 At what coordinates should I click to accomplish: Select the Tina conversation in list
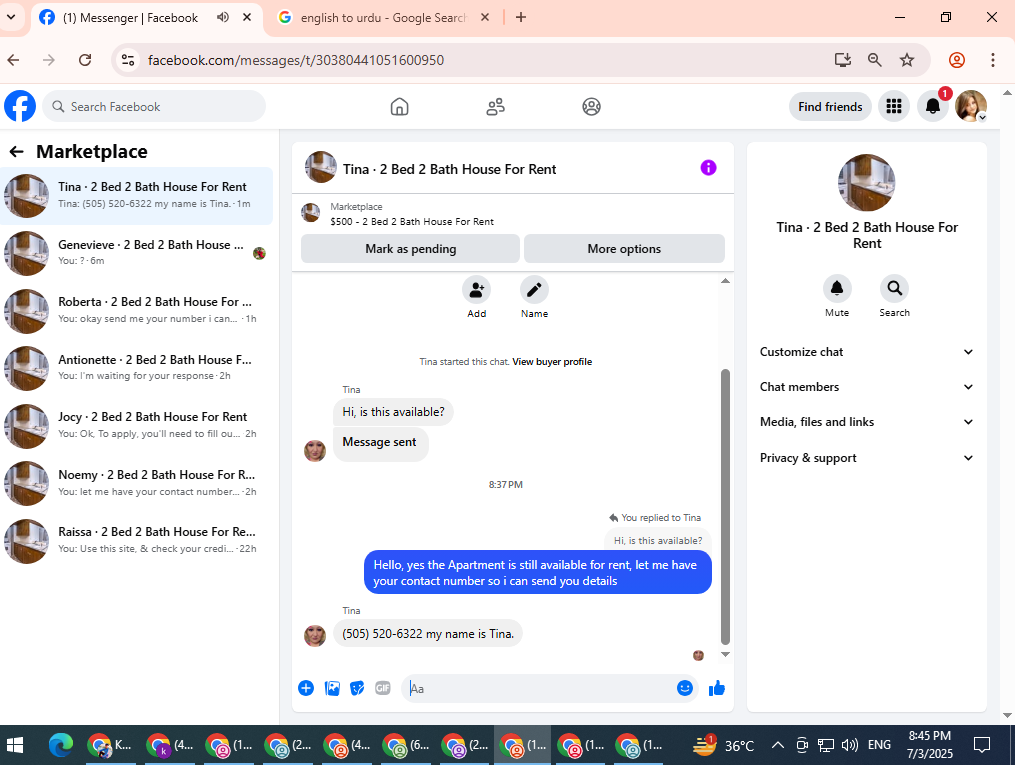137,195
